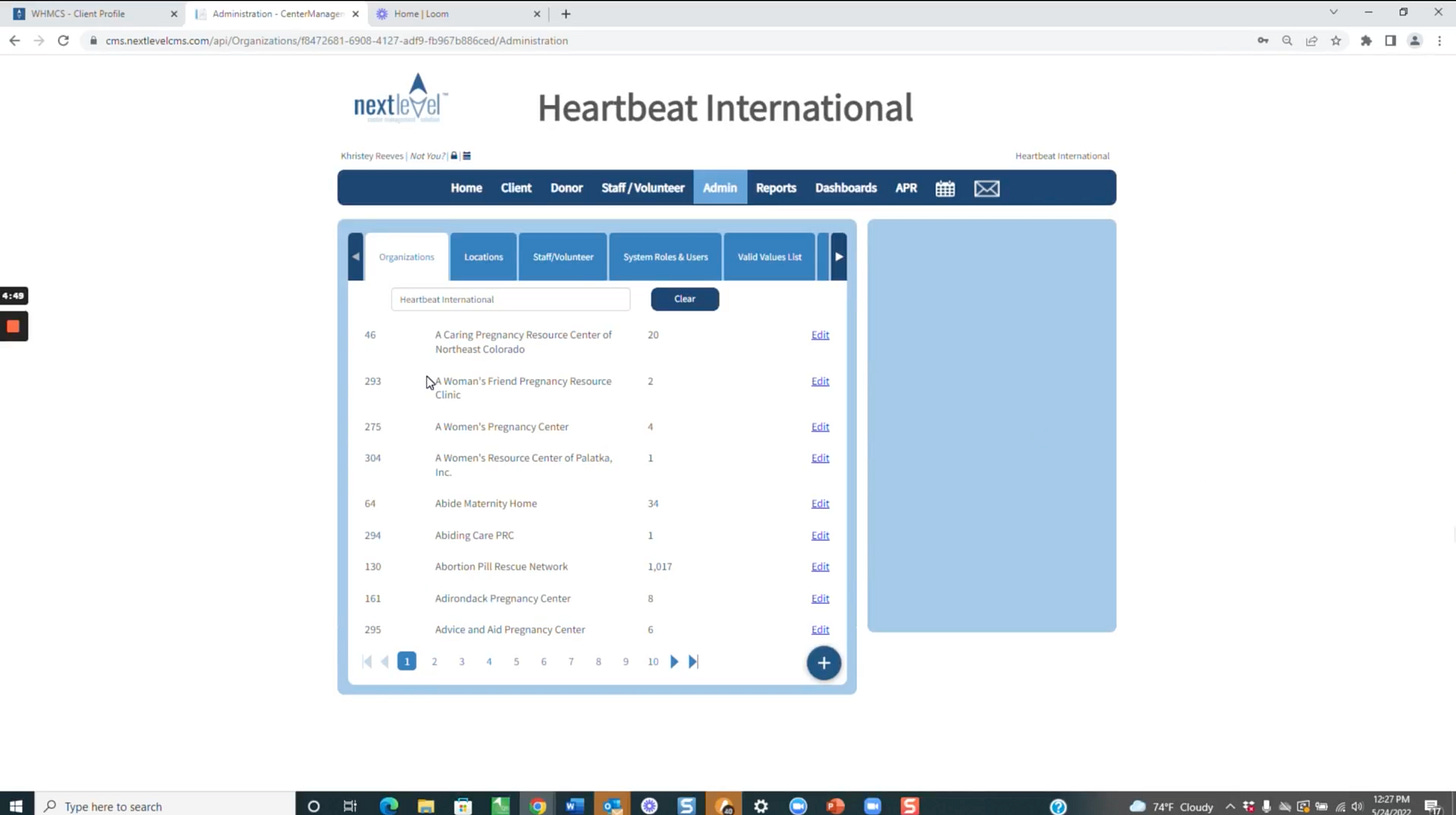Switch to Locations tab

483,257
